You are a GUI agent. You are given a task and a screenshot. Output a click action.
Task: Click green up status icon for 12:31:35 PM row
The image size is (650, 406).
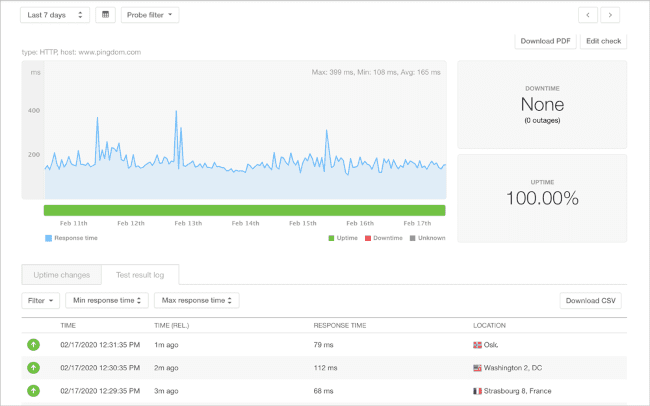(34, 345)
